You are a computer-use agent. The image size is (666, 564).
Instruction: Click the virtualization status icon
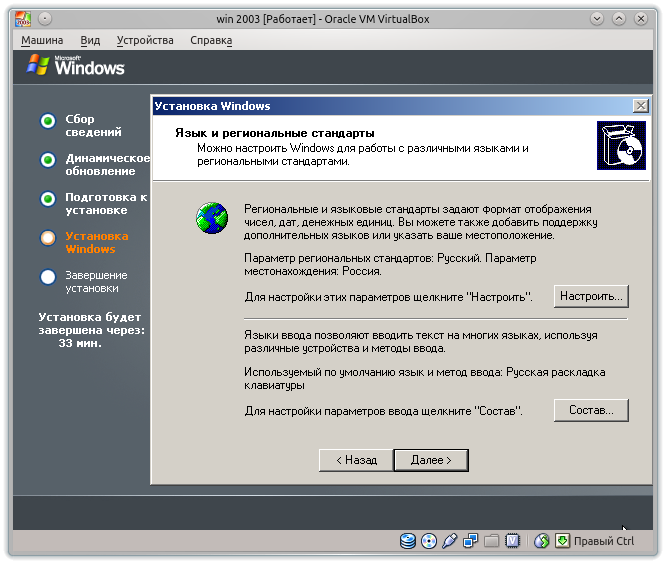512,541
